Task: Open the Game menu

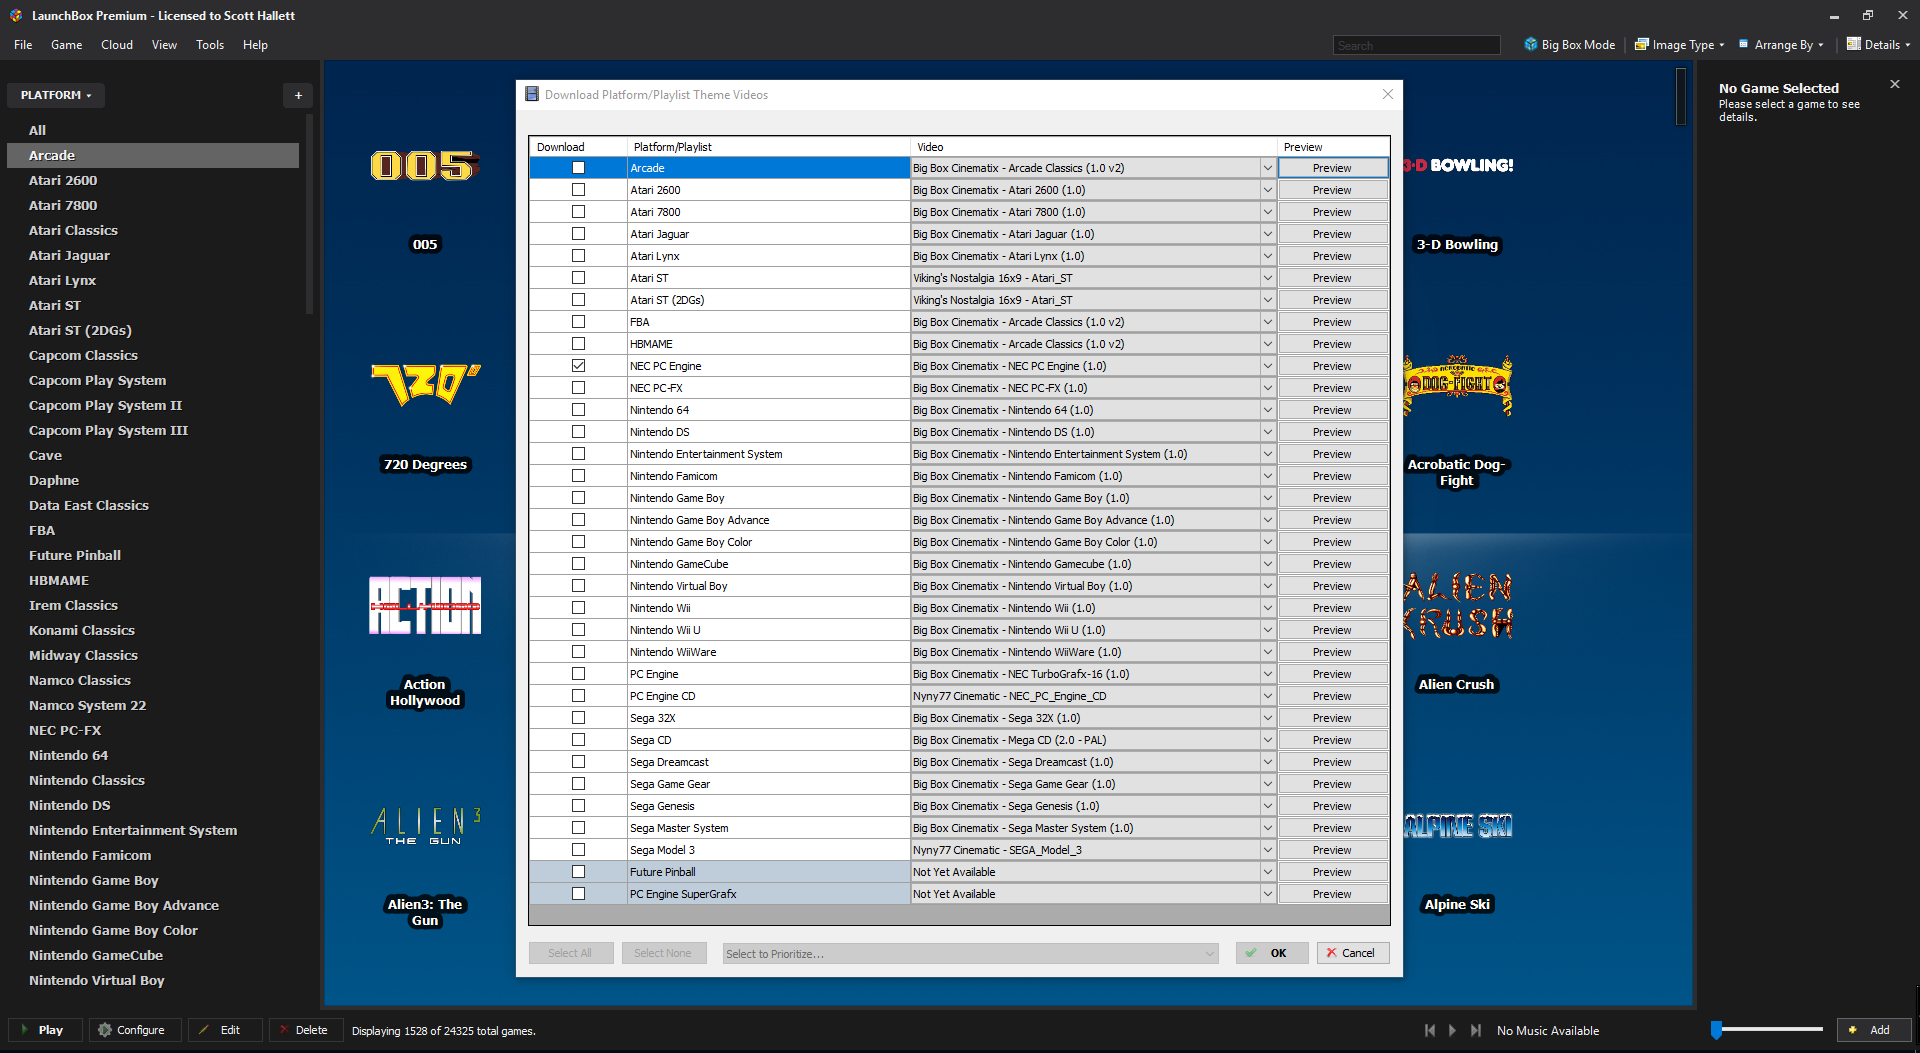Action: (x=67, y=45)
